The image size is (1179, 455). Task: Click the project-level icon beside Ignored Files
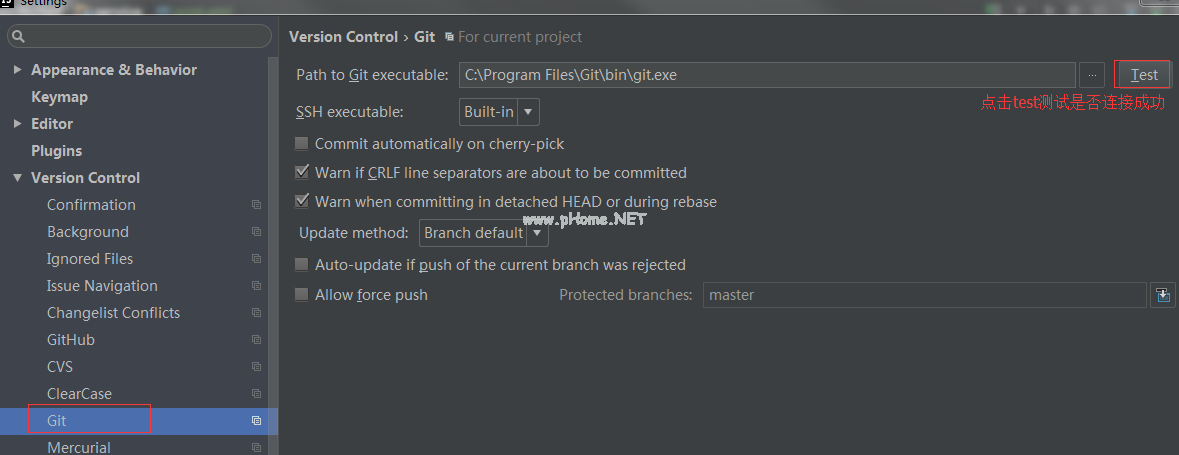pos(257,259)
